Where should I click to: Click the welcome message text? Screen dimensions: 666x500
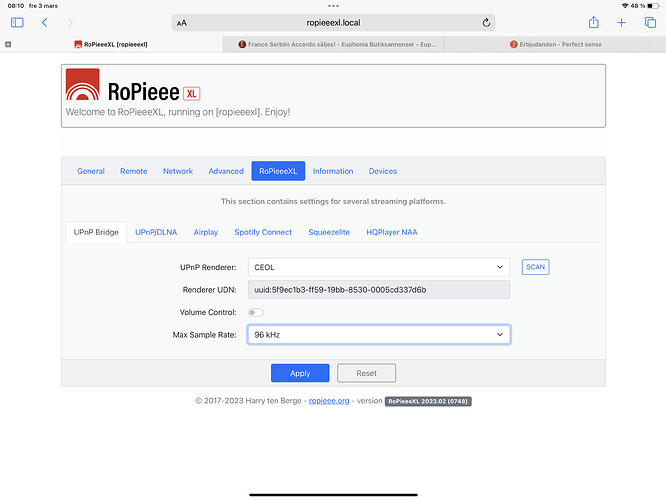tap(178, 112)
